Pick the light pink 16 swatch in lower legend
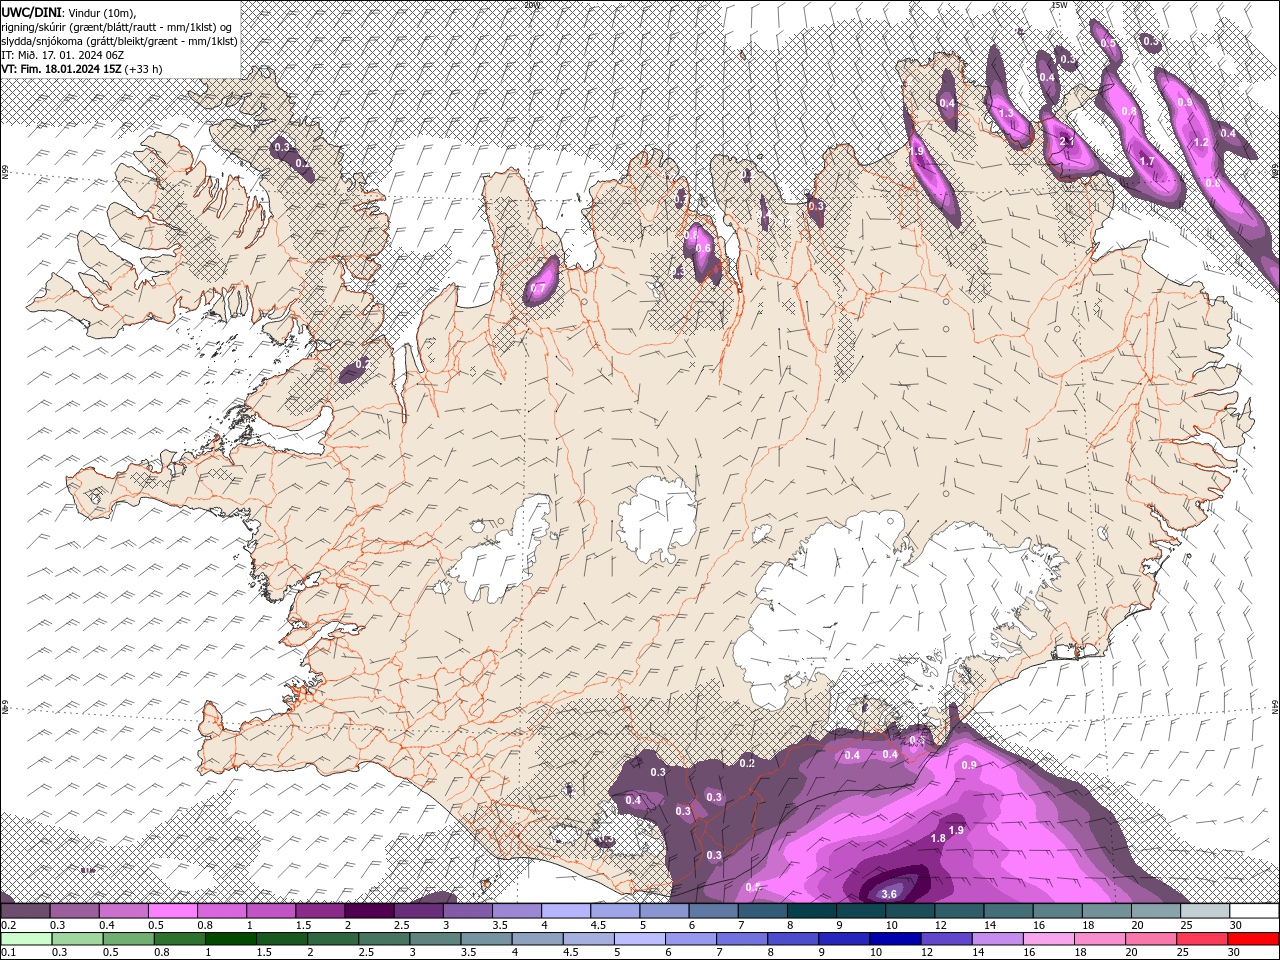 click(1047, 939)
